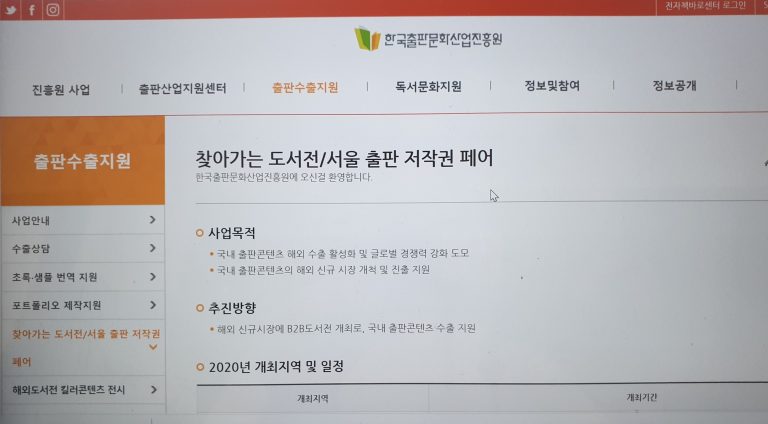
Task: Collapse the 찾아가는 도서전 down chevron
Action: tap(153, 347)
